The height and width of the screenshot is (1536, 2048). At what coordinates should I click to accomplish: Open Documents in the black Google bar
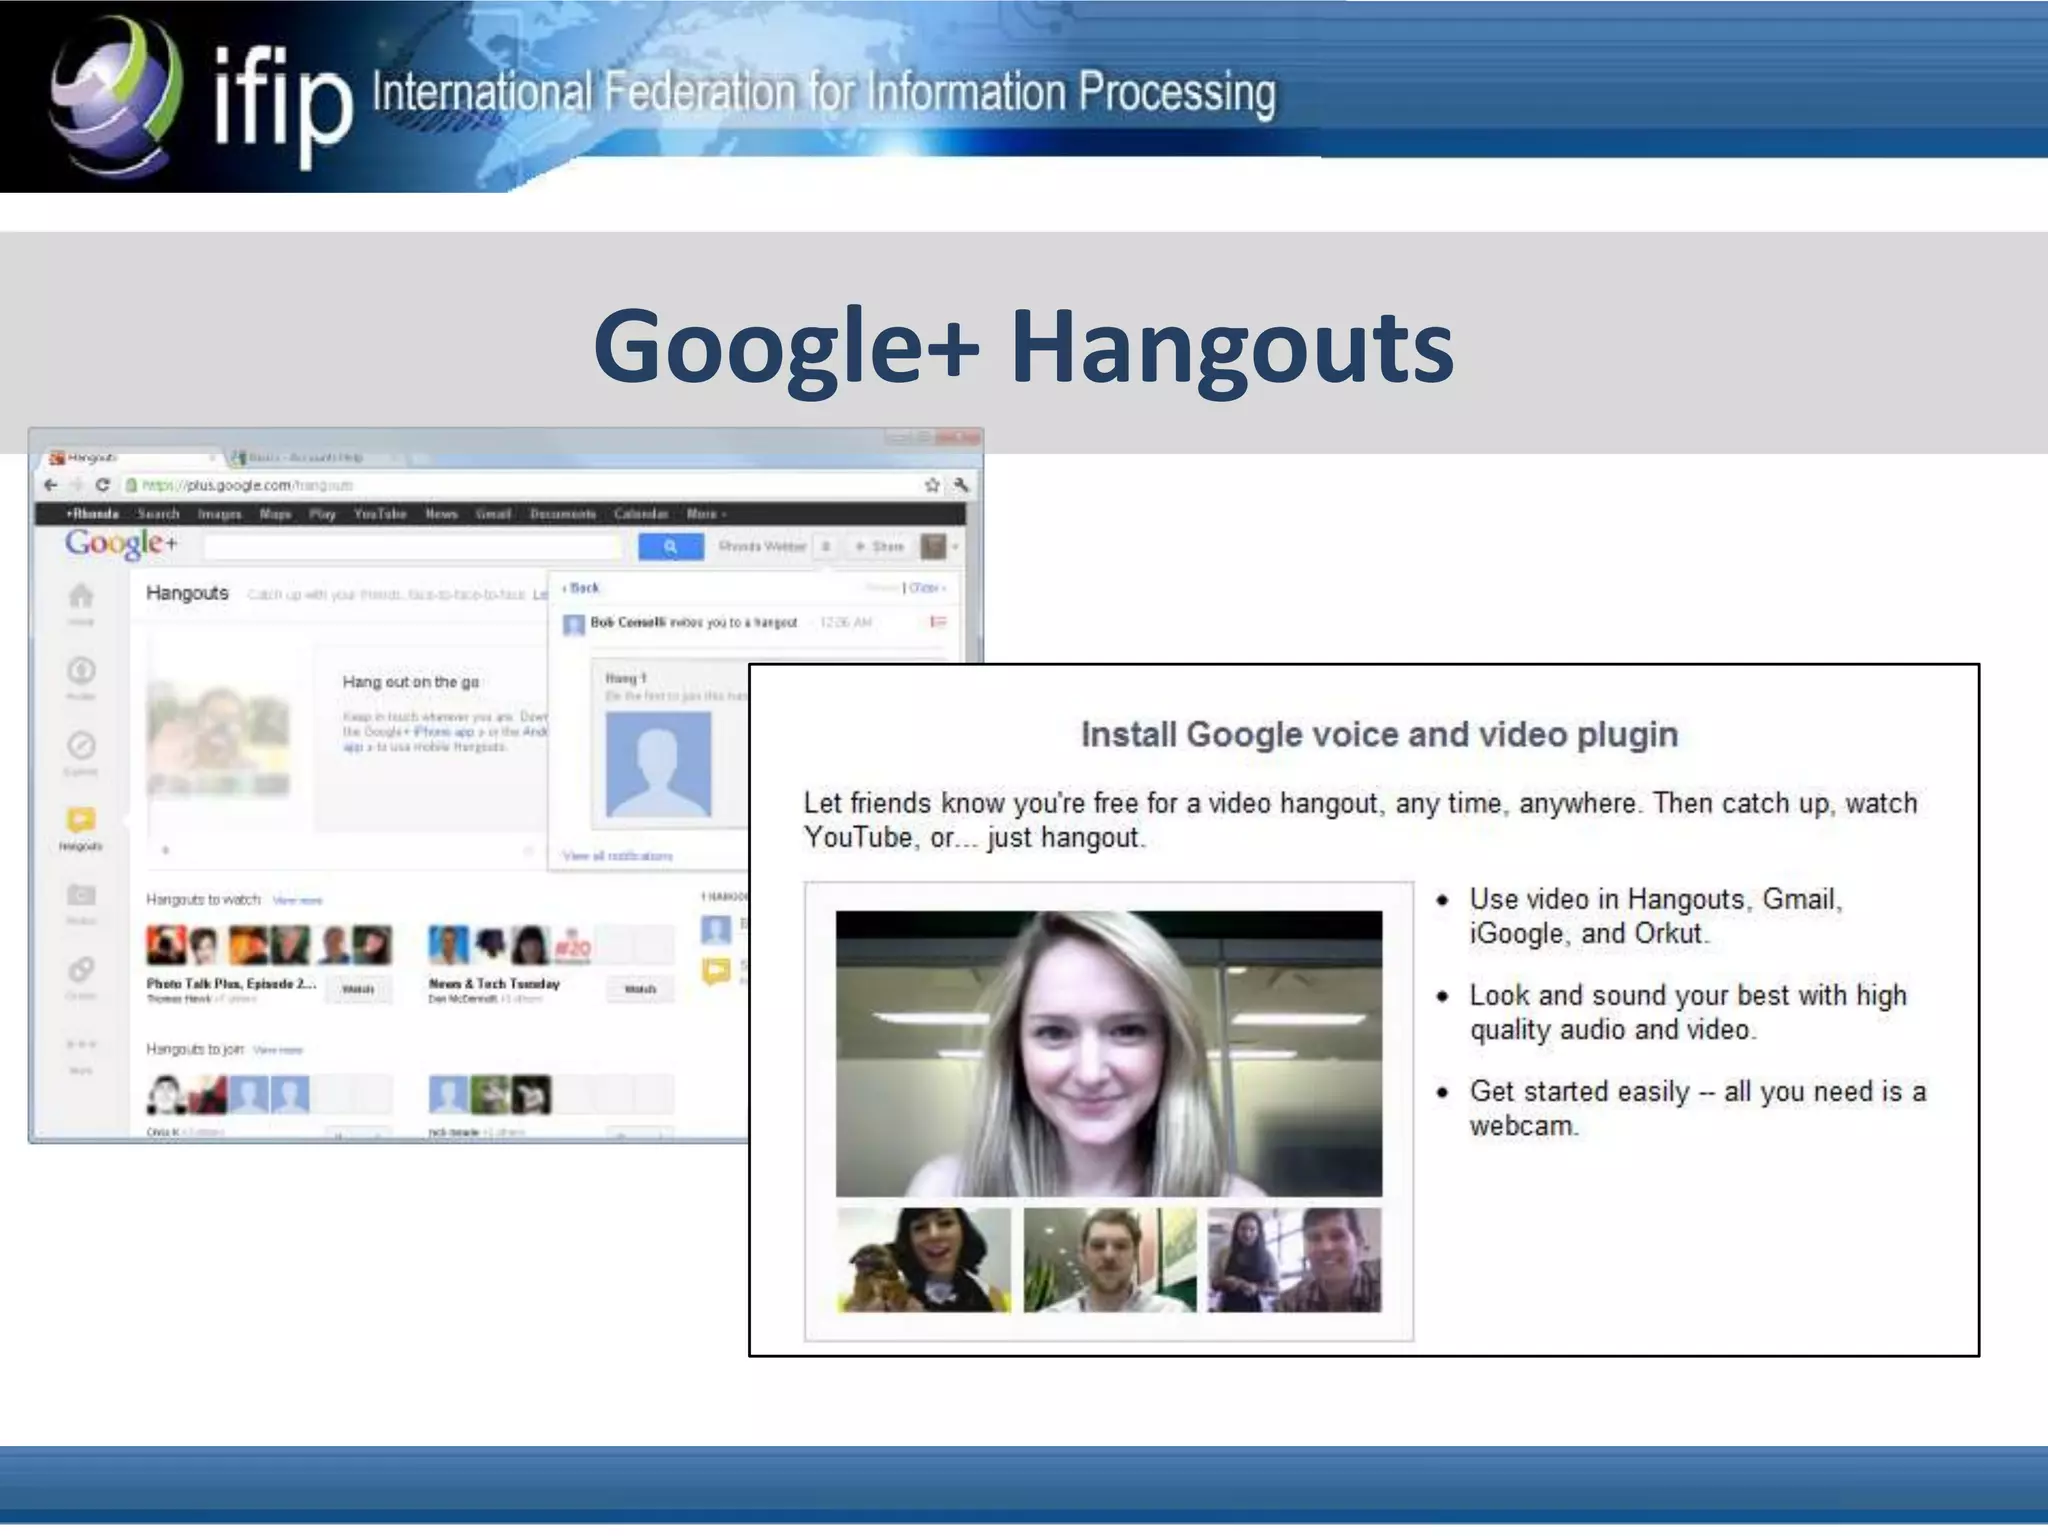click(x=563, y=514)
